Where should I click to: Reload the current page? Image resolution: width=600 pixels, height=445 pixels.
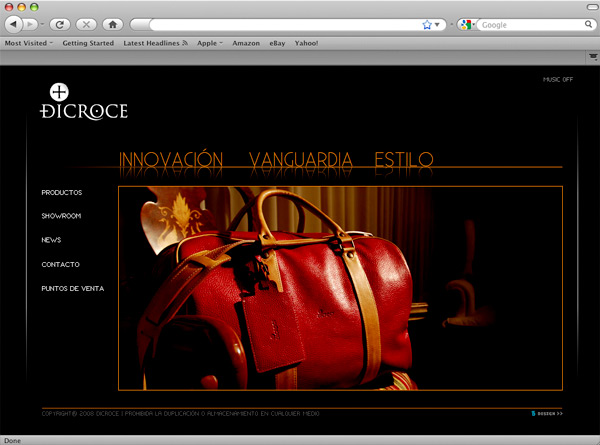59,23
